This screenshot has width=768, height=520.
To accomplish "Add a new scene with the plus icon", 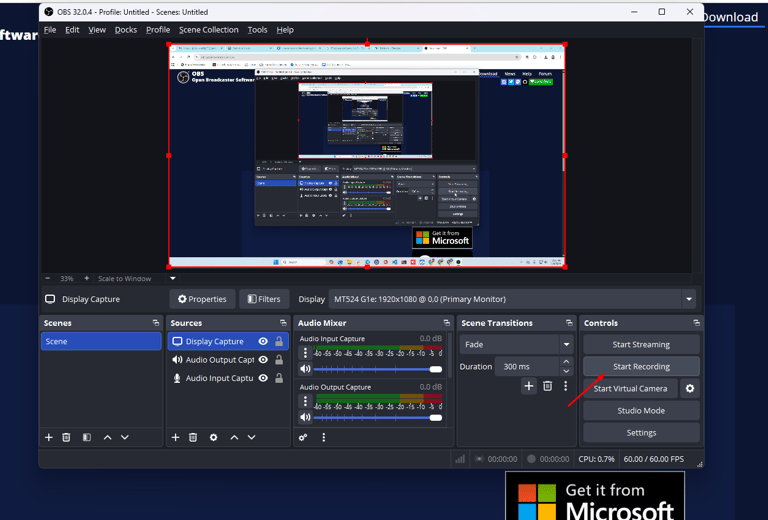I will (x=48, y=437).
